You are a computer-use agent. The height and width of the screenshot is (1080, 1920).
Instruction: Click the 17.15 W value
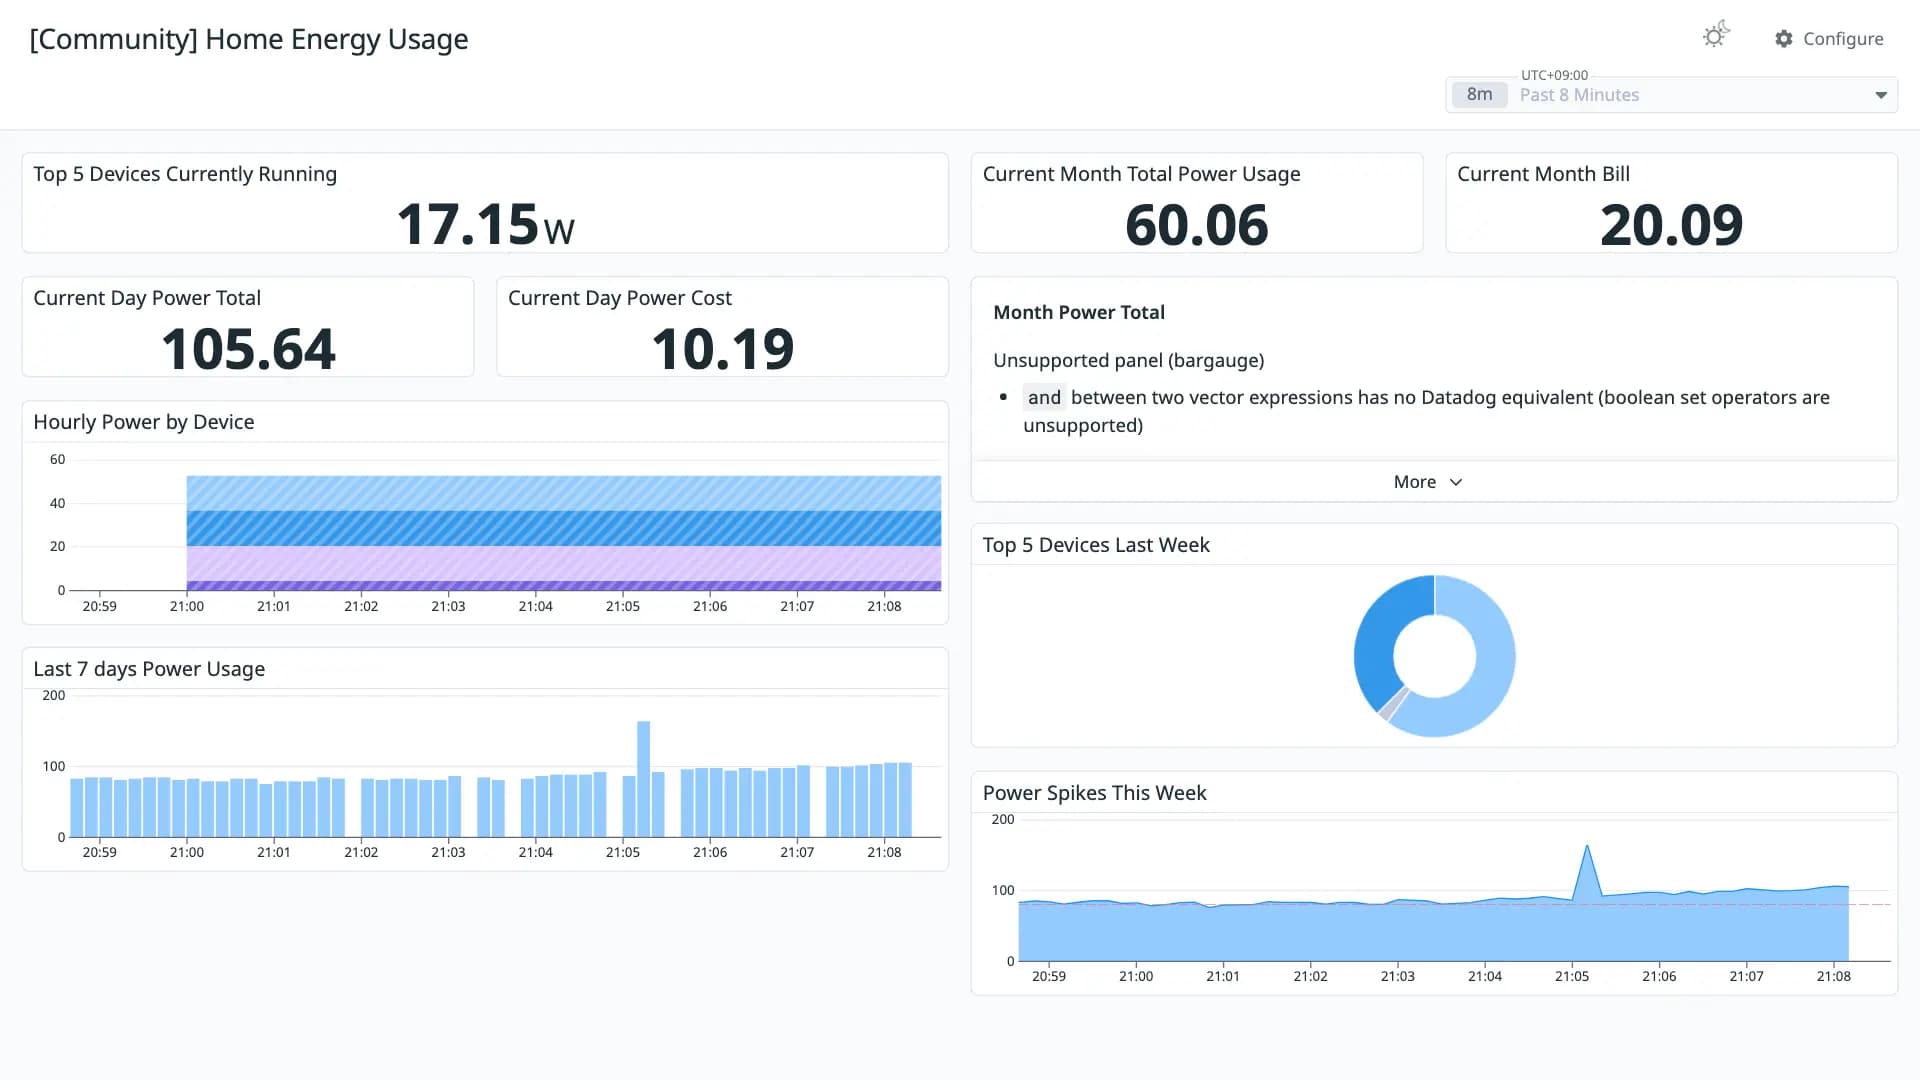click(485, 223)
